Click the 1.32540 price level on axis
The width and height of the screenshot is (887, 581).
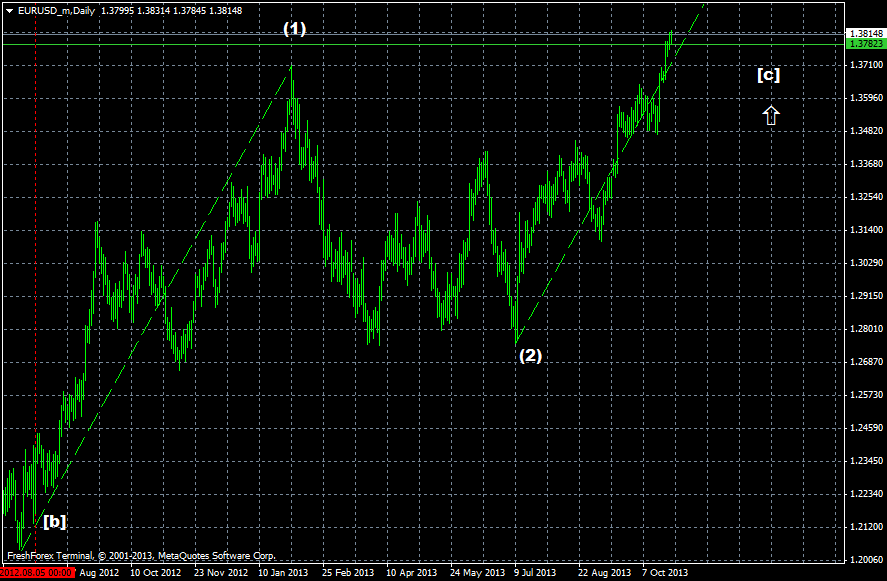point(865,197)
